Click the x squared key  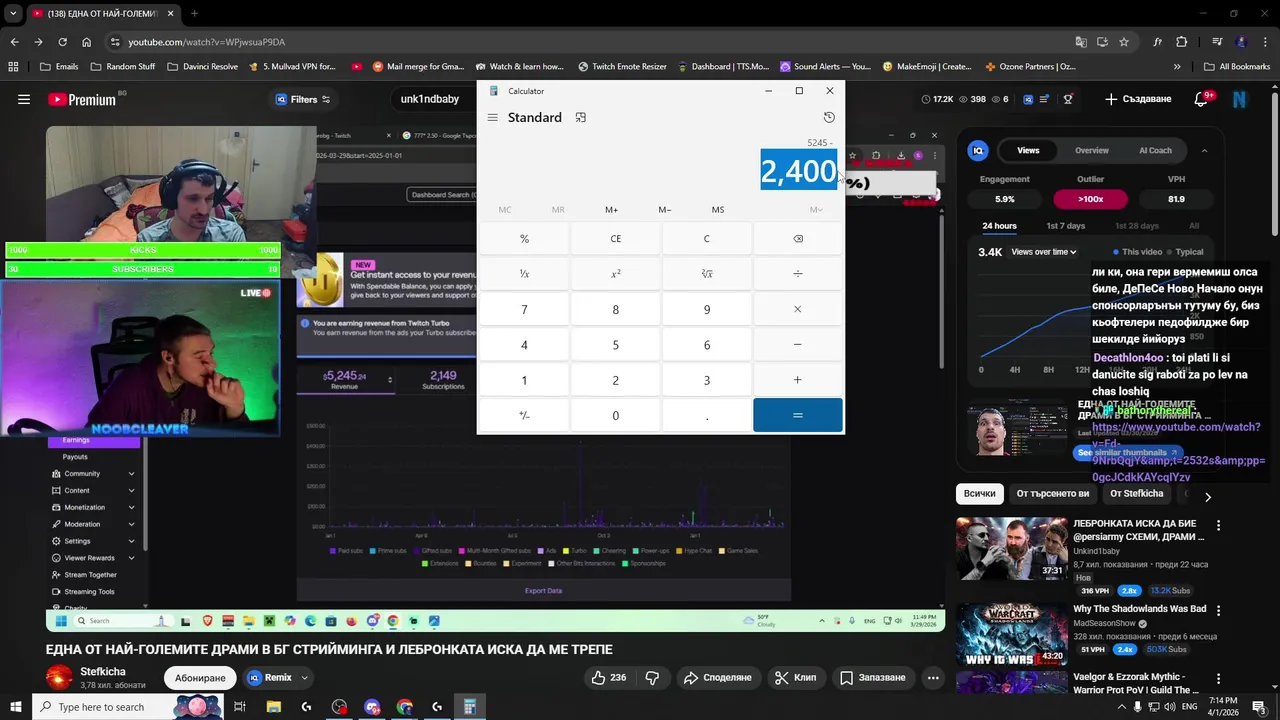pyautogui.click(x=615, y=274)
